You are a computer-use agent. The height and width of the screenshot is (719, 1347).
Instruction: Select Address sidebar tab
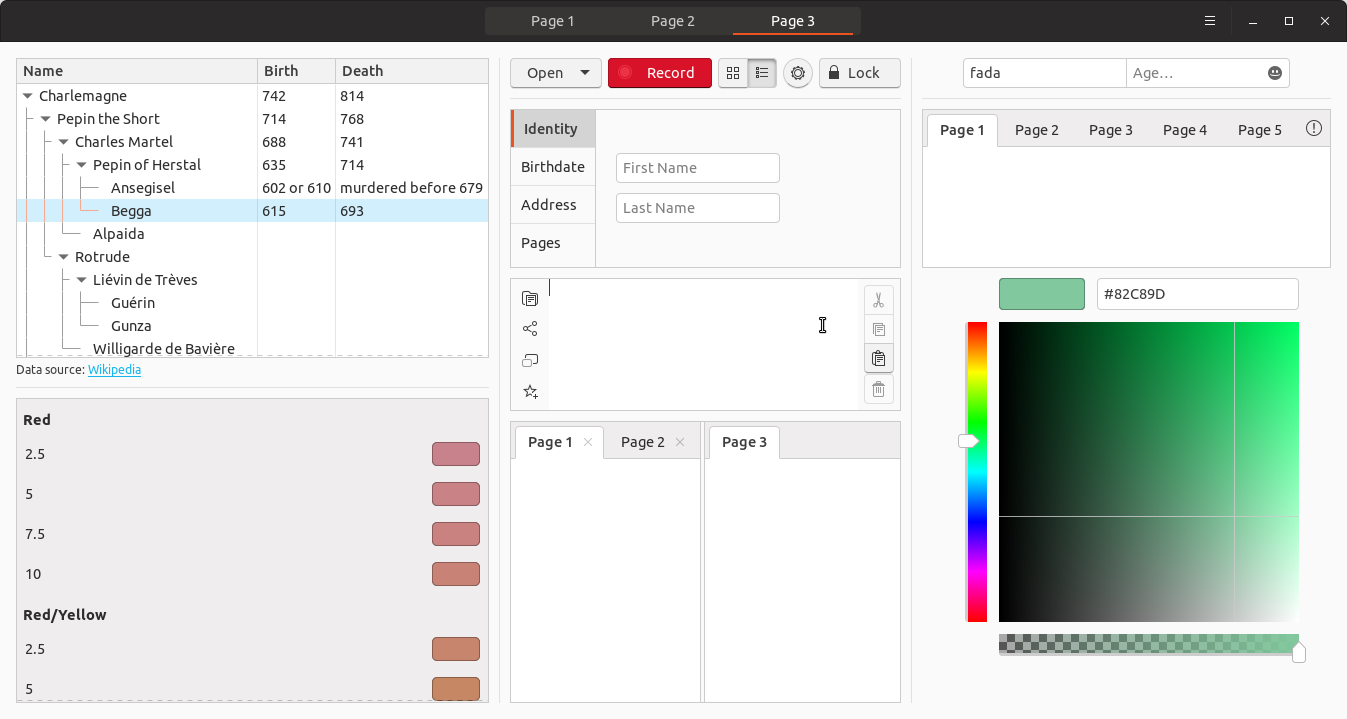(x=553, y=205)
